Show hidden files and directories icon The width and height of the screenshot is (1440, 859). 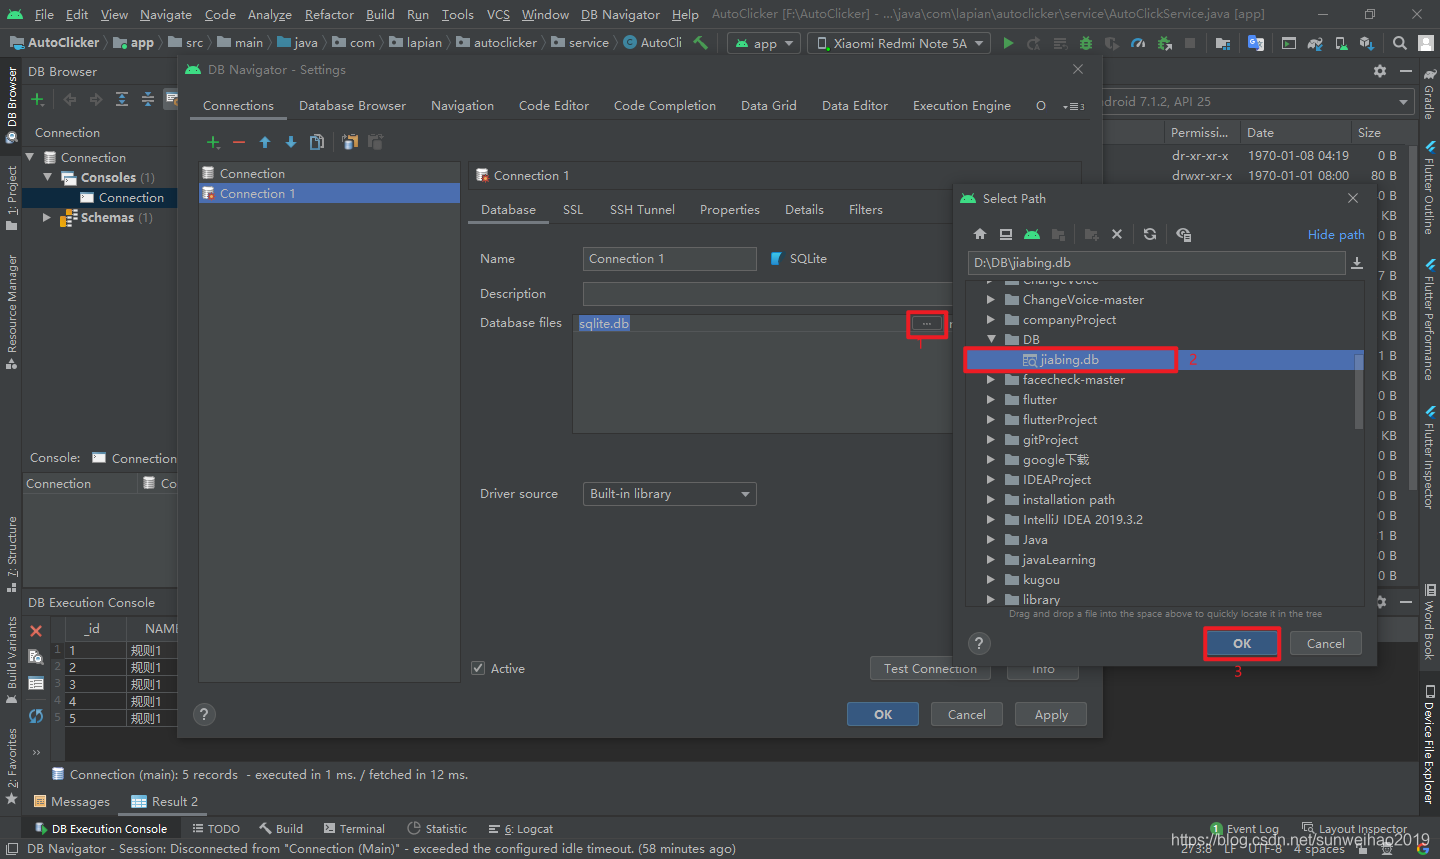(1184, 234)
